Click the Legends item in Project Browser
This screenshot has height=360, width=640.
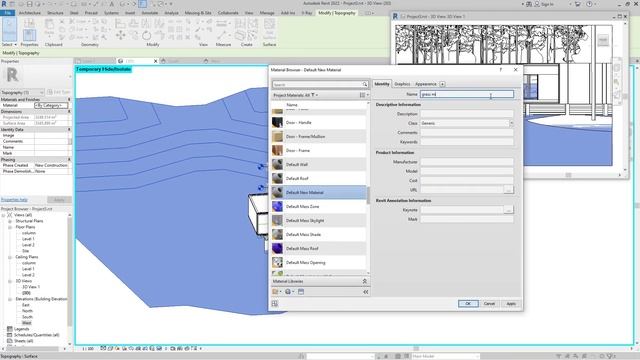coord(22,329)
